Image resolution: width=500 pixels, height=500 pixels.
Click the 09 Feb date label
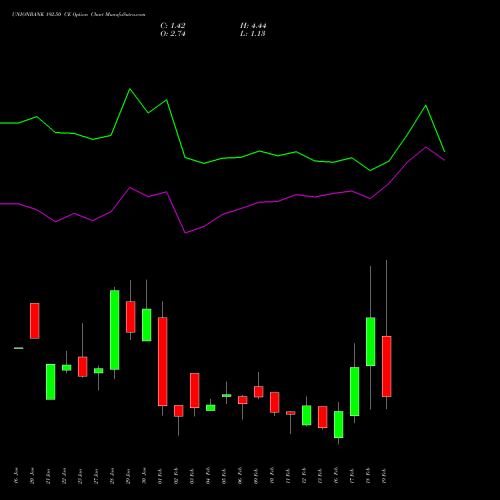point(256,476)
